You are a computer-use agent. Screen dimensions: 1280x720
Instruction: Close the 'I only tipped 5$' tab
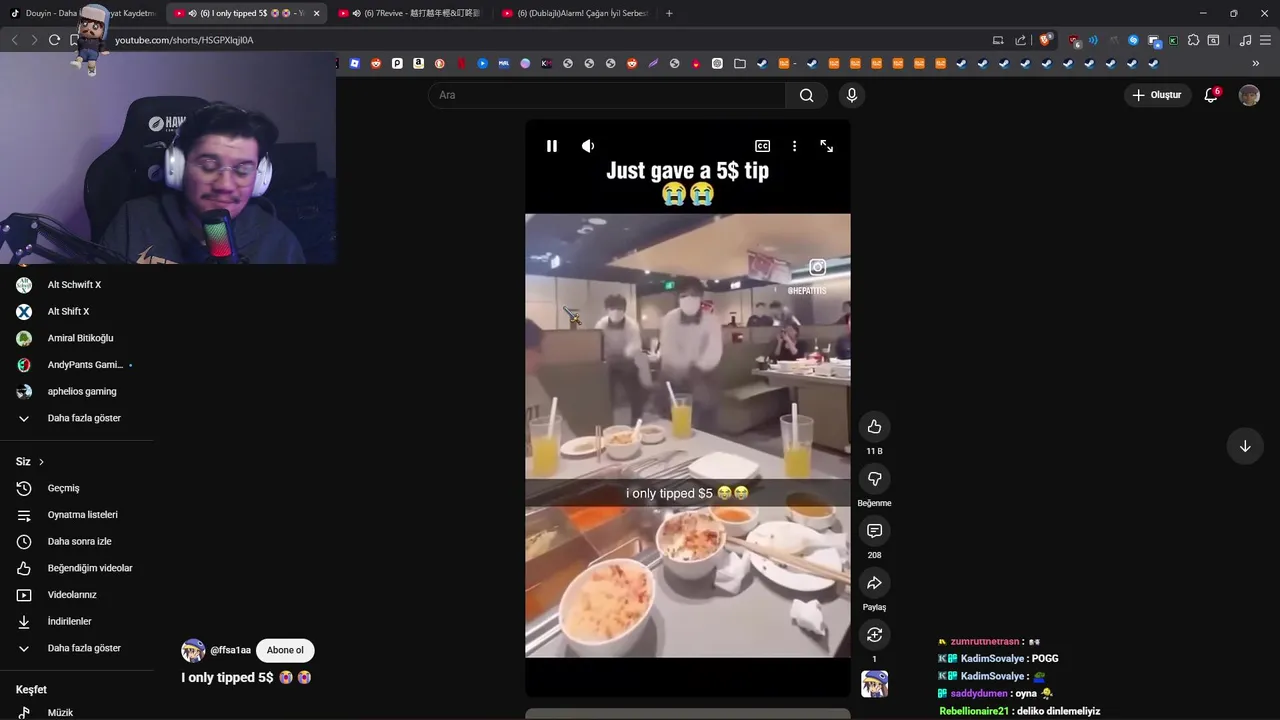pyautogui.click(x=317, y=13)
